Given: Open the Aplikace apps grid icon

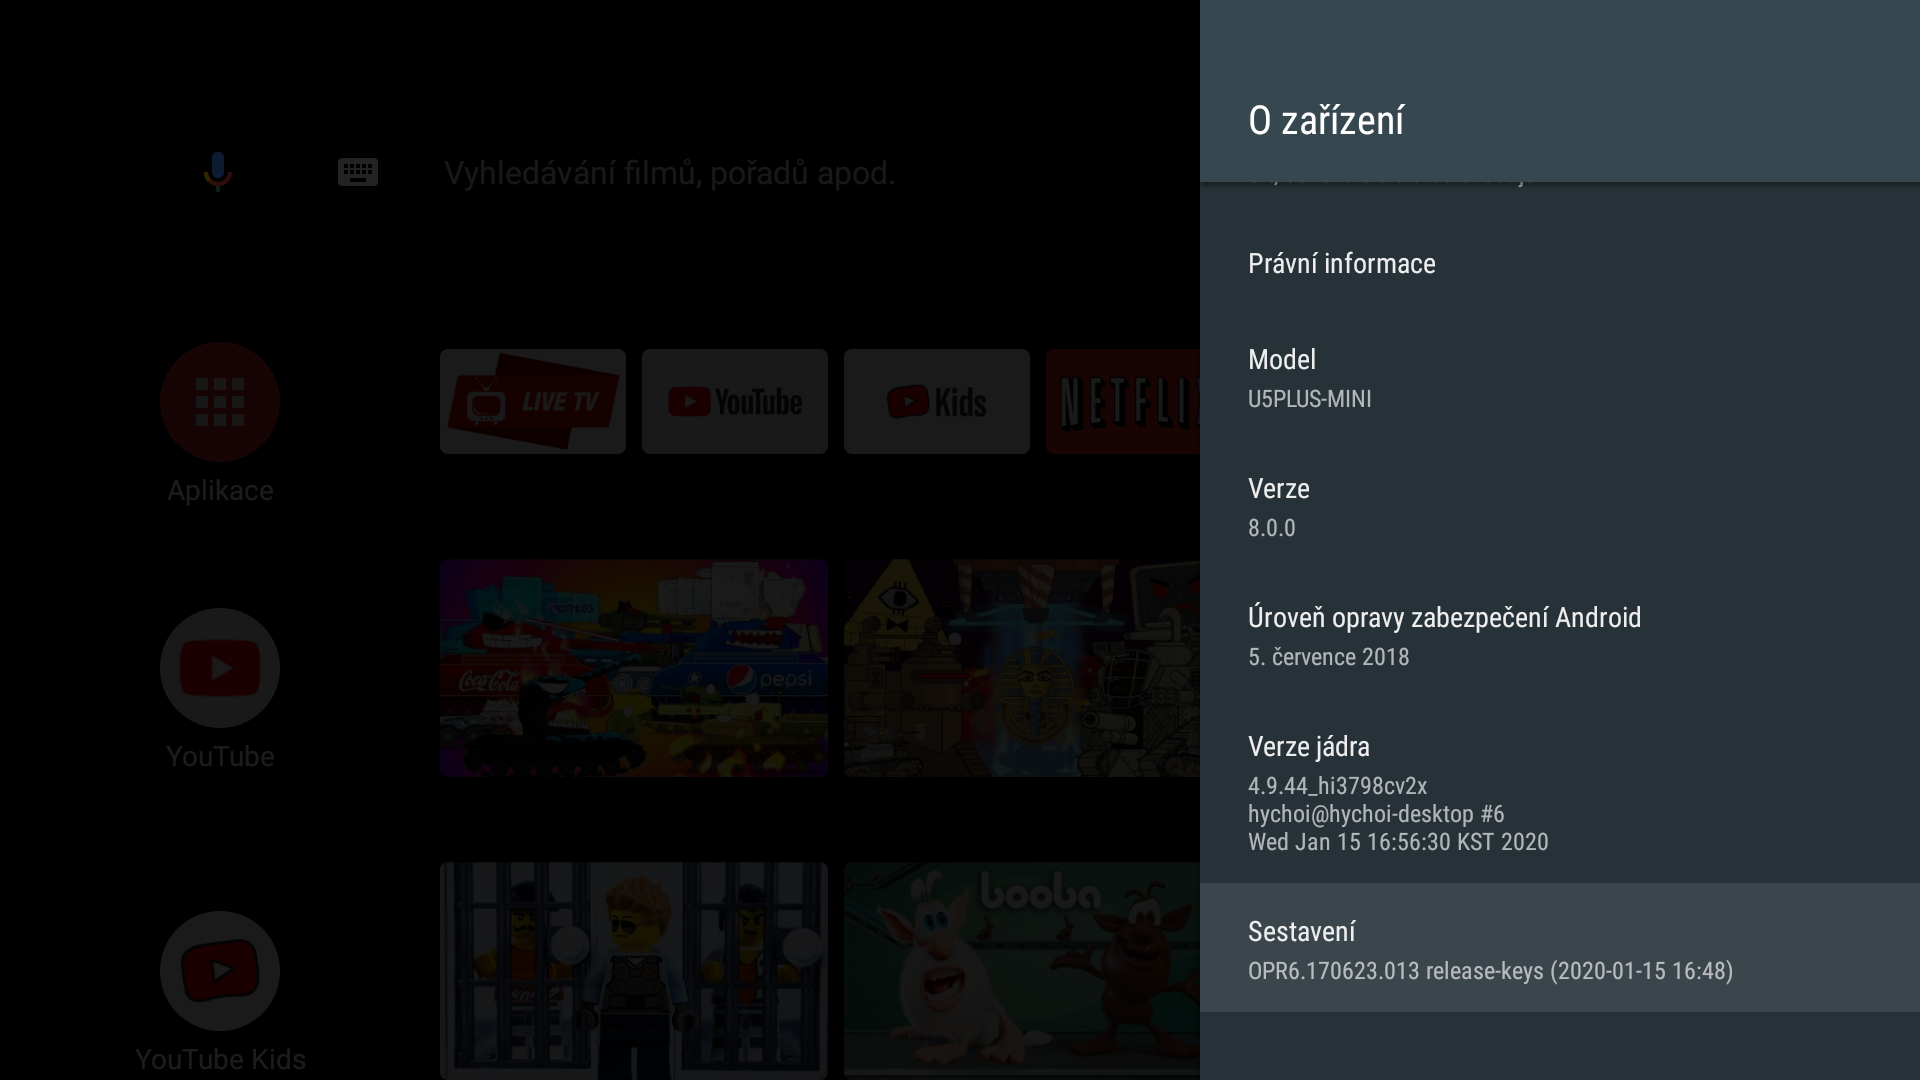Looking at the screenshot, I should [220, 402].
